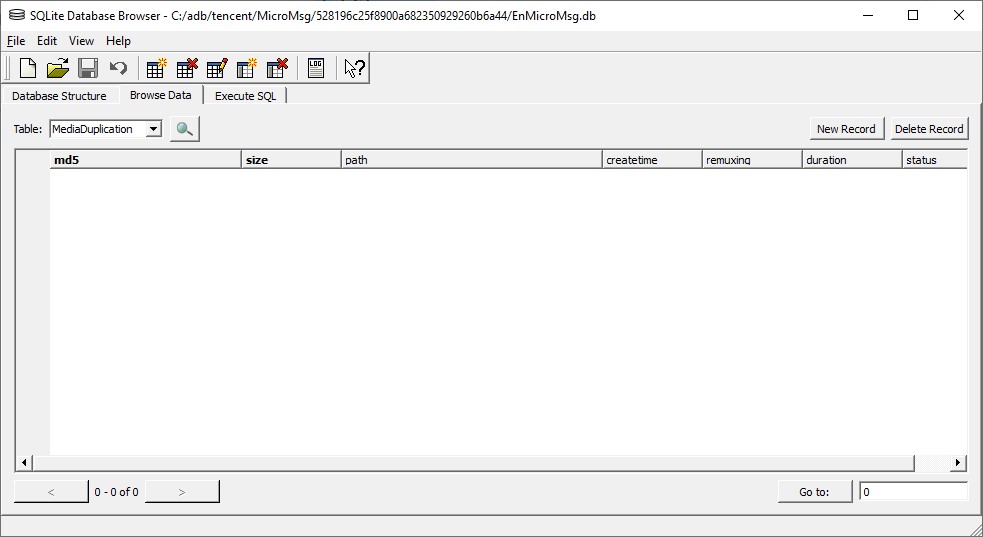Click the createtime column header
The height and width of the screenshot is (537, 983).
[x=652, y=160]
